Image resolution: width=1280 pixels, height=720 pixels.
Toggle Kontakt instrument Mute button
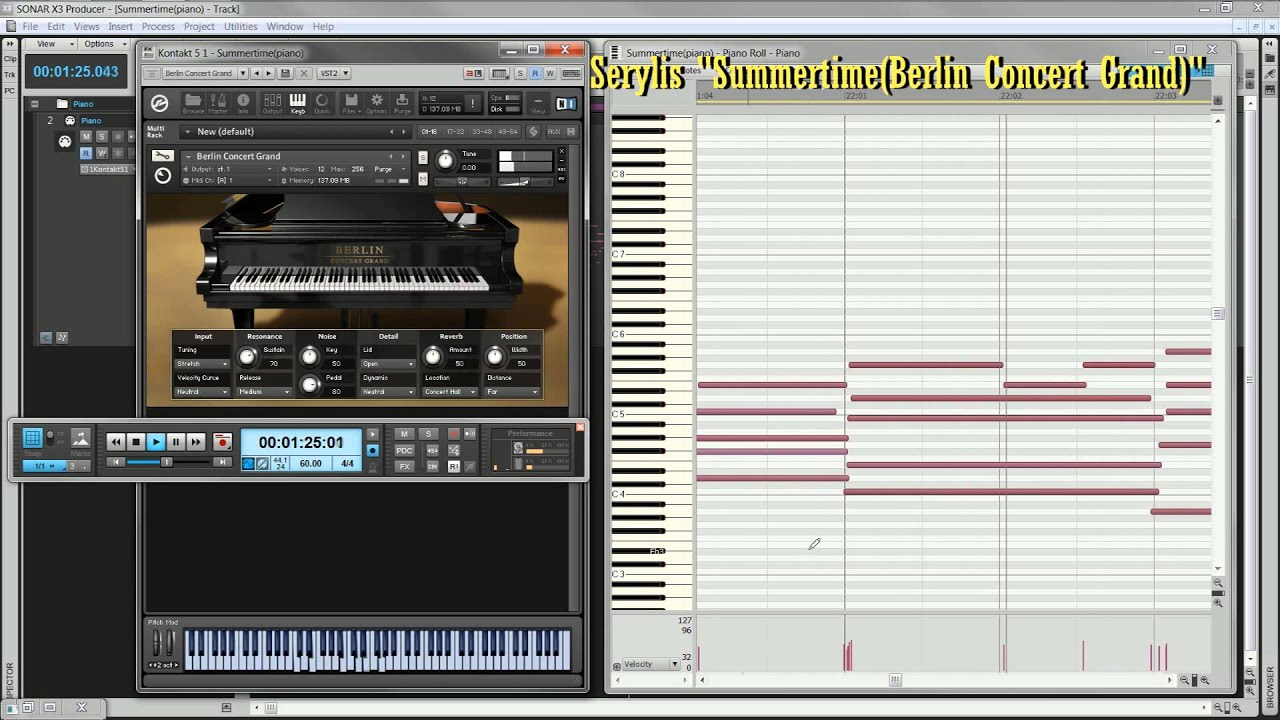pyautogui.click(x=423, y=179)
